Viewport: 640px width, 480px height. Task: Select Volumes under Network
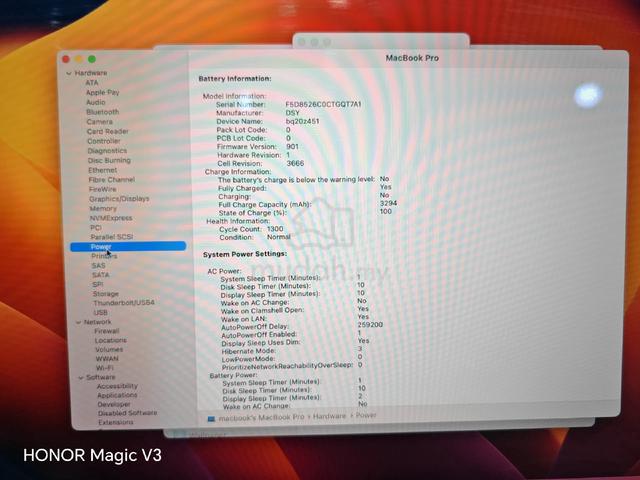109,350
